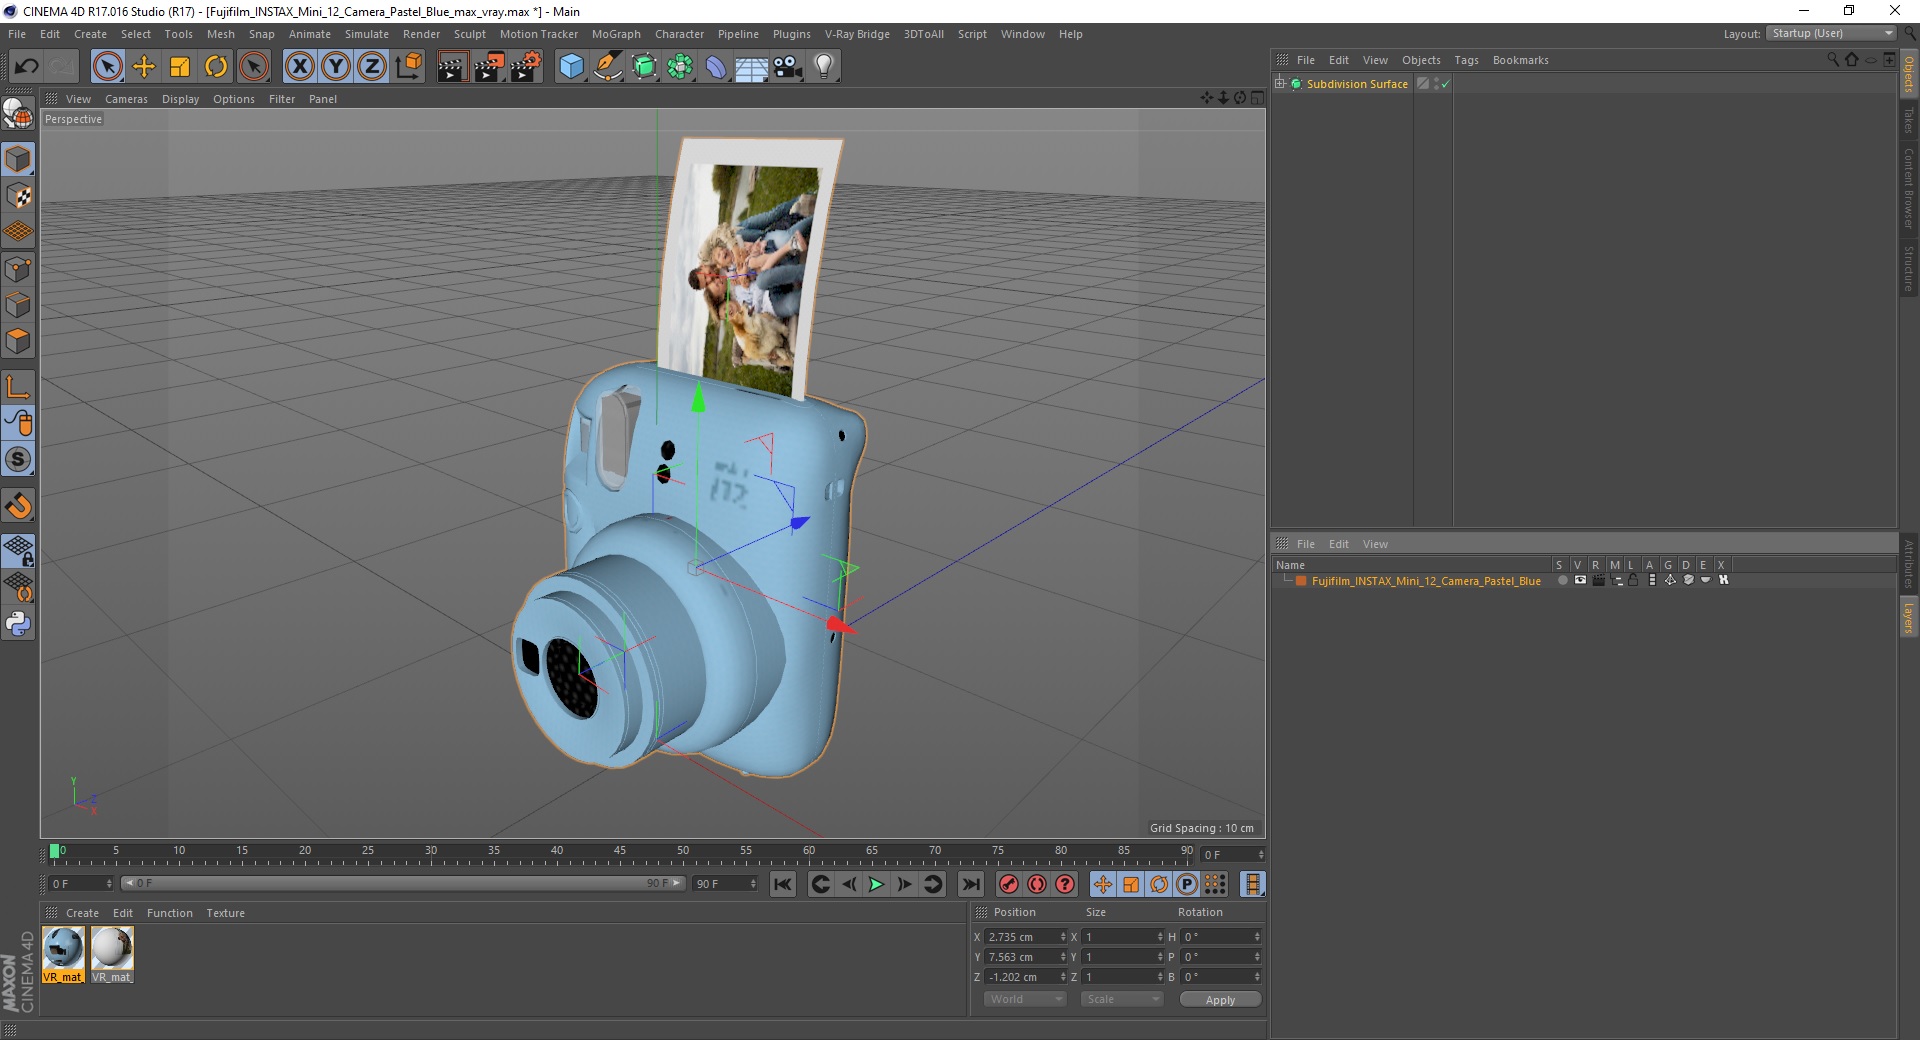The height and width of the screenshot is (1040, 1920).
Task: Activate the Scale tool
Action: coord(180,67)
